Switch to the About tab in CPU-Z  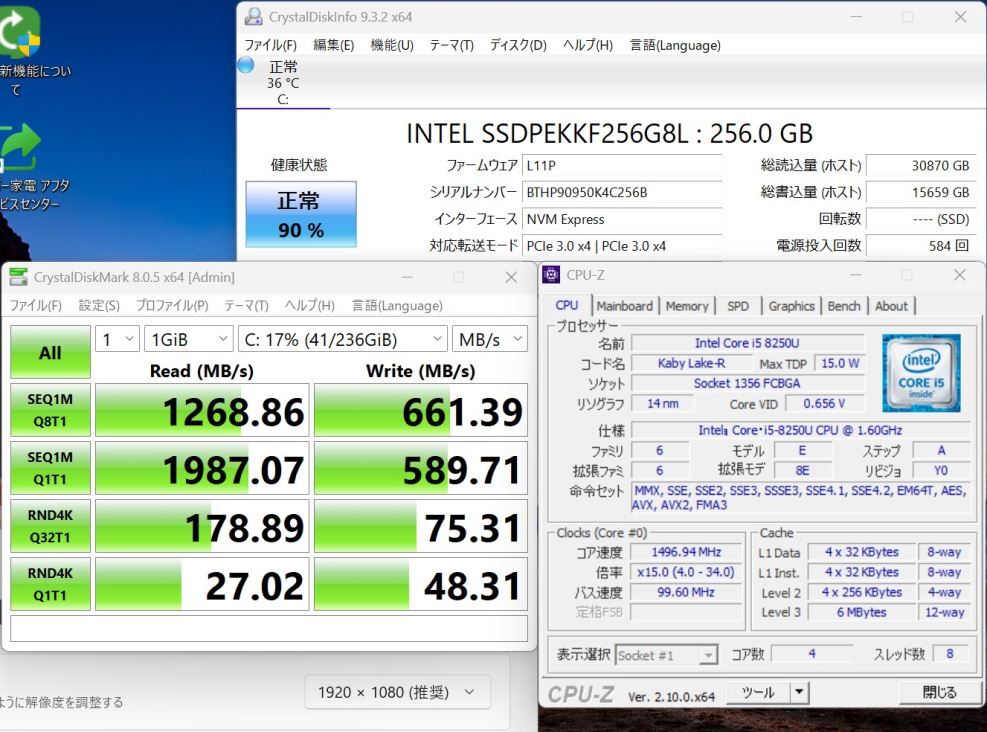[x=891, y=306]
